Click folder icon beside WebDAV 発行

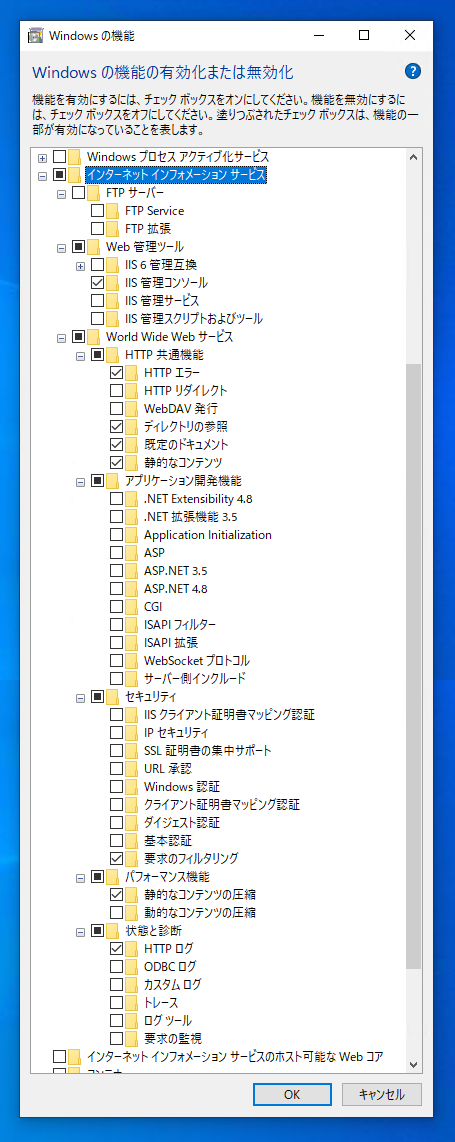[131, 409]
